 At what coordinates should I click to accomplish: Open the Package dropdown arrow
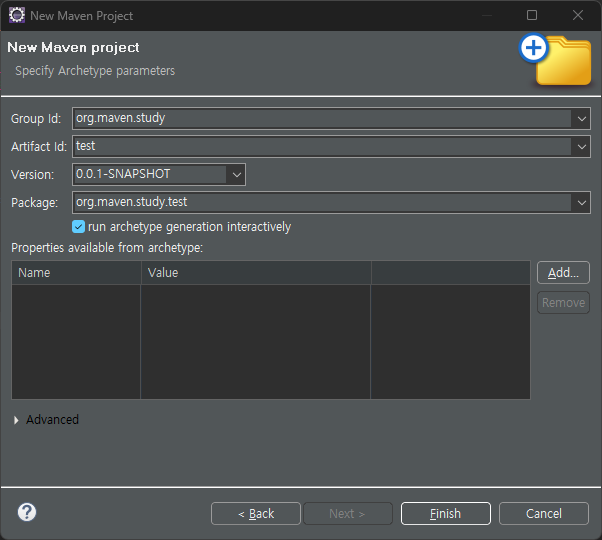pos(581,203)
